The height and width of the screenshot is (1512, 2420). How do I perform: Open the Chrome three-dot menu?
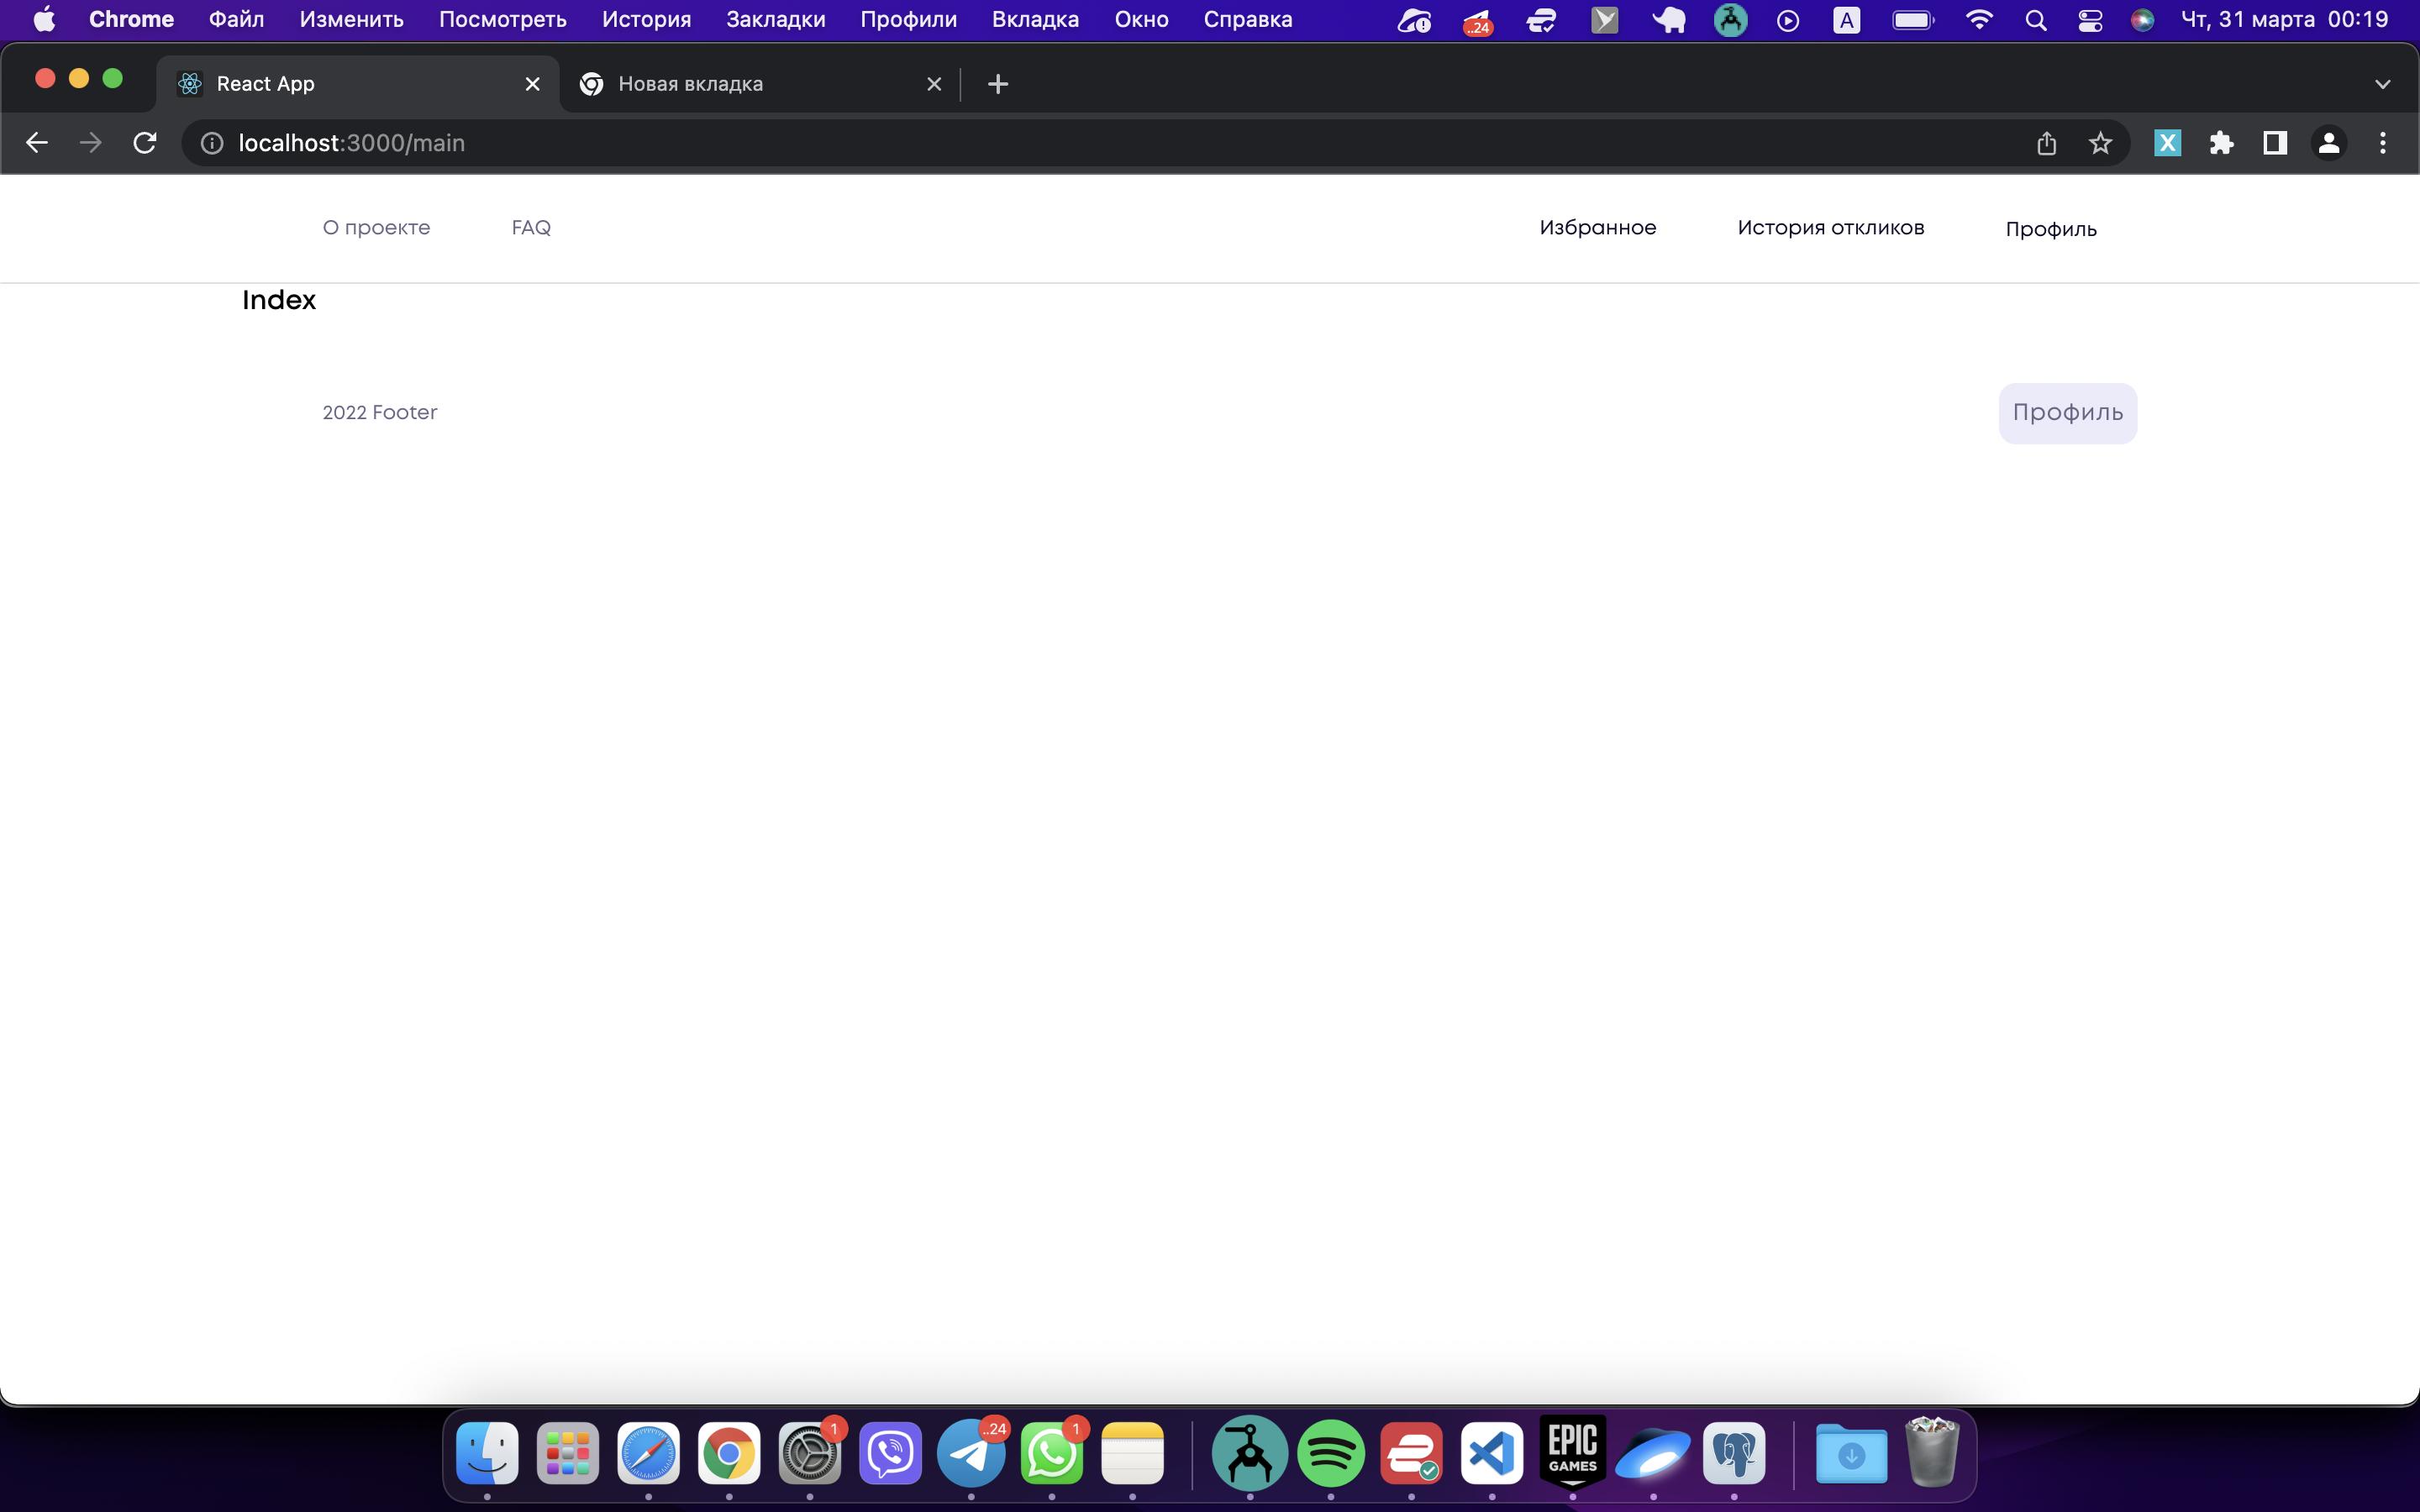click(2382, 143)
